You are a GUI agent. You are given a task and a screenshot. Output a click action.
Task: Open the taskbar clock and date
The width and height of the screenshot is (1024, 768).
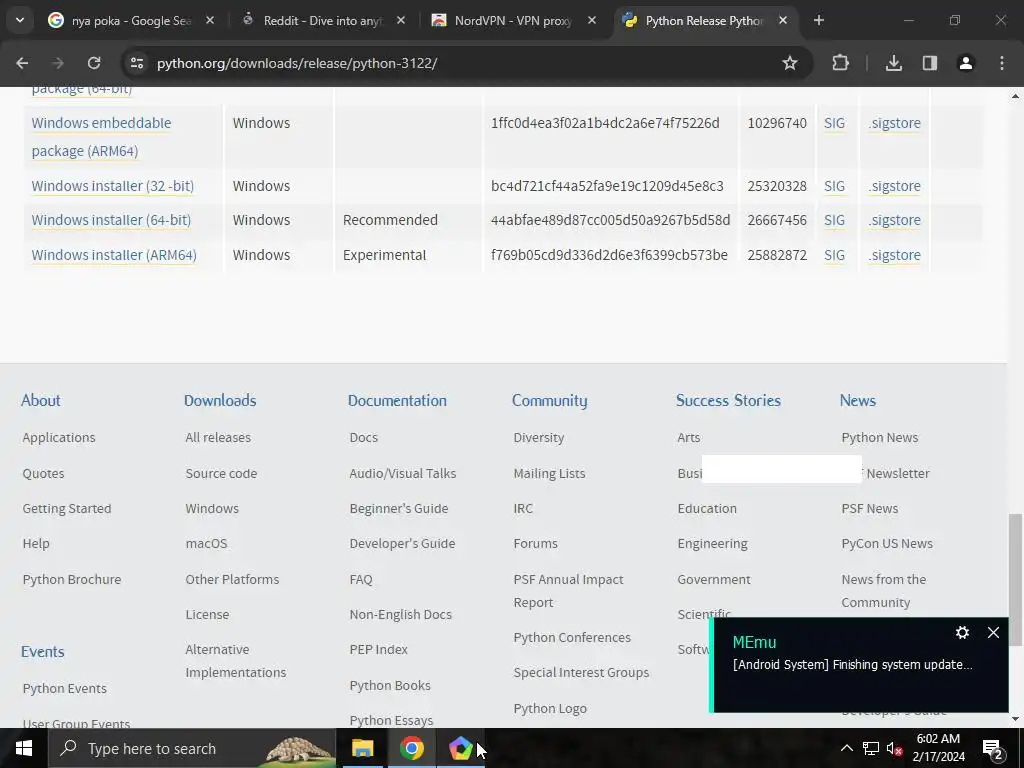click(x=938, y=748)
